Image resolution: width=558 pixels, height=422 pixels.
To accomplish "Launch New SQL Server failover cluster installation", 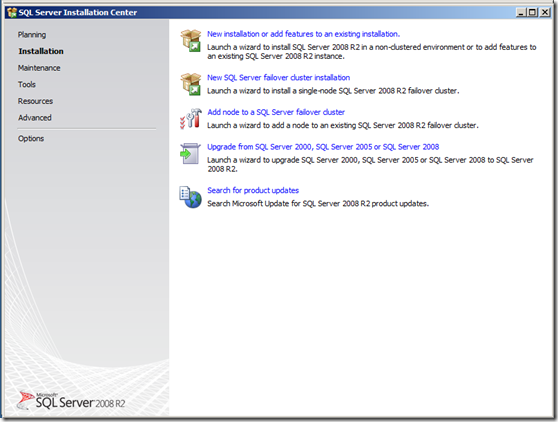I will [279, 78].
